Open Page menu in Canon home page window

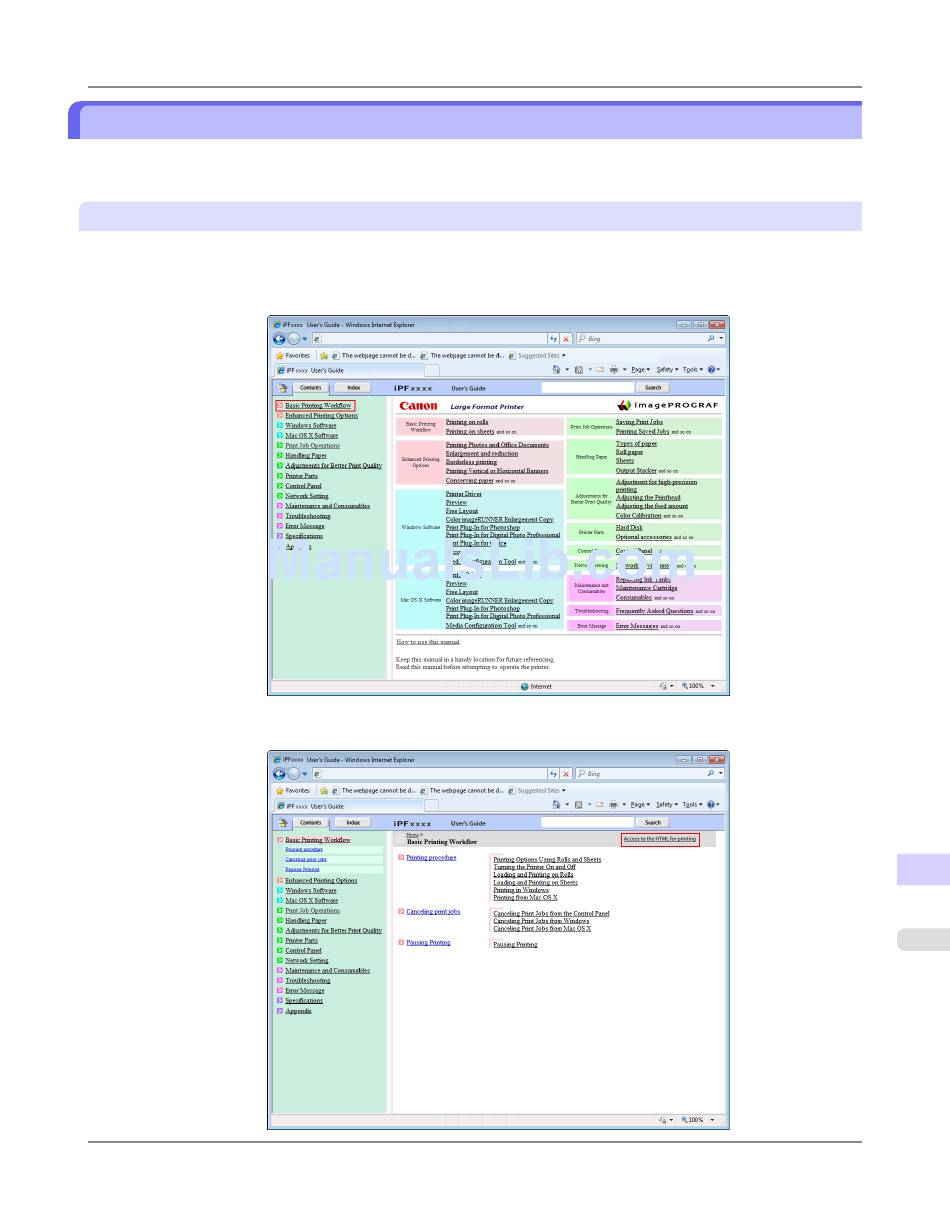(x=640, y=370)
